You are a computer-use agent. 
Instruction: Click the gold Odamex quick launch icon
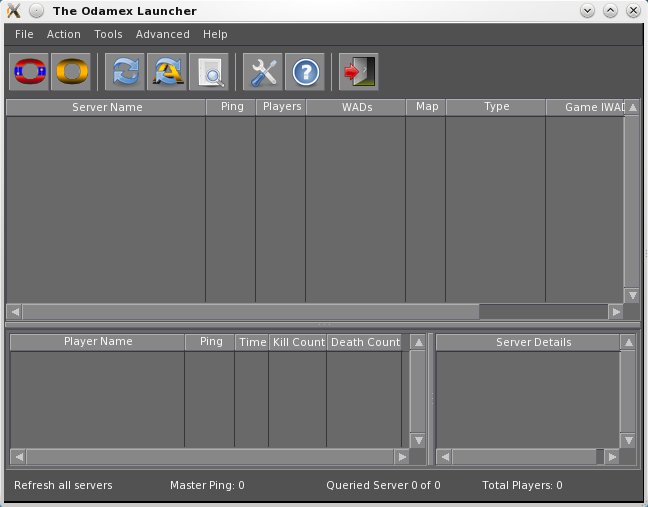coord(72,72)
